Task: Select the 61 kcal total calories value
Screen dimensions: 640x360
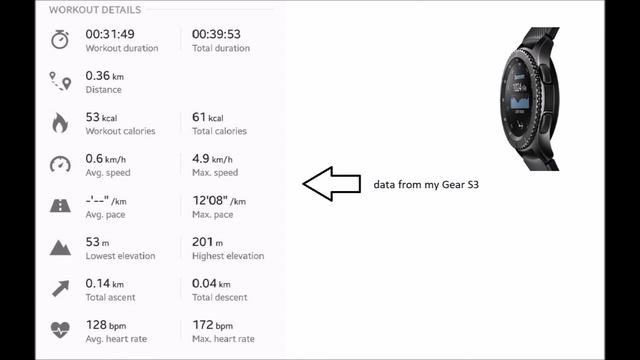Action: pos(208,118)
